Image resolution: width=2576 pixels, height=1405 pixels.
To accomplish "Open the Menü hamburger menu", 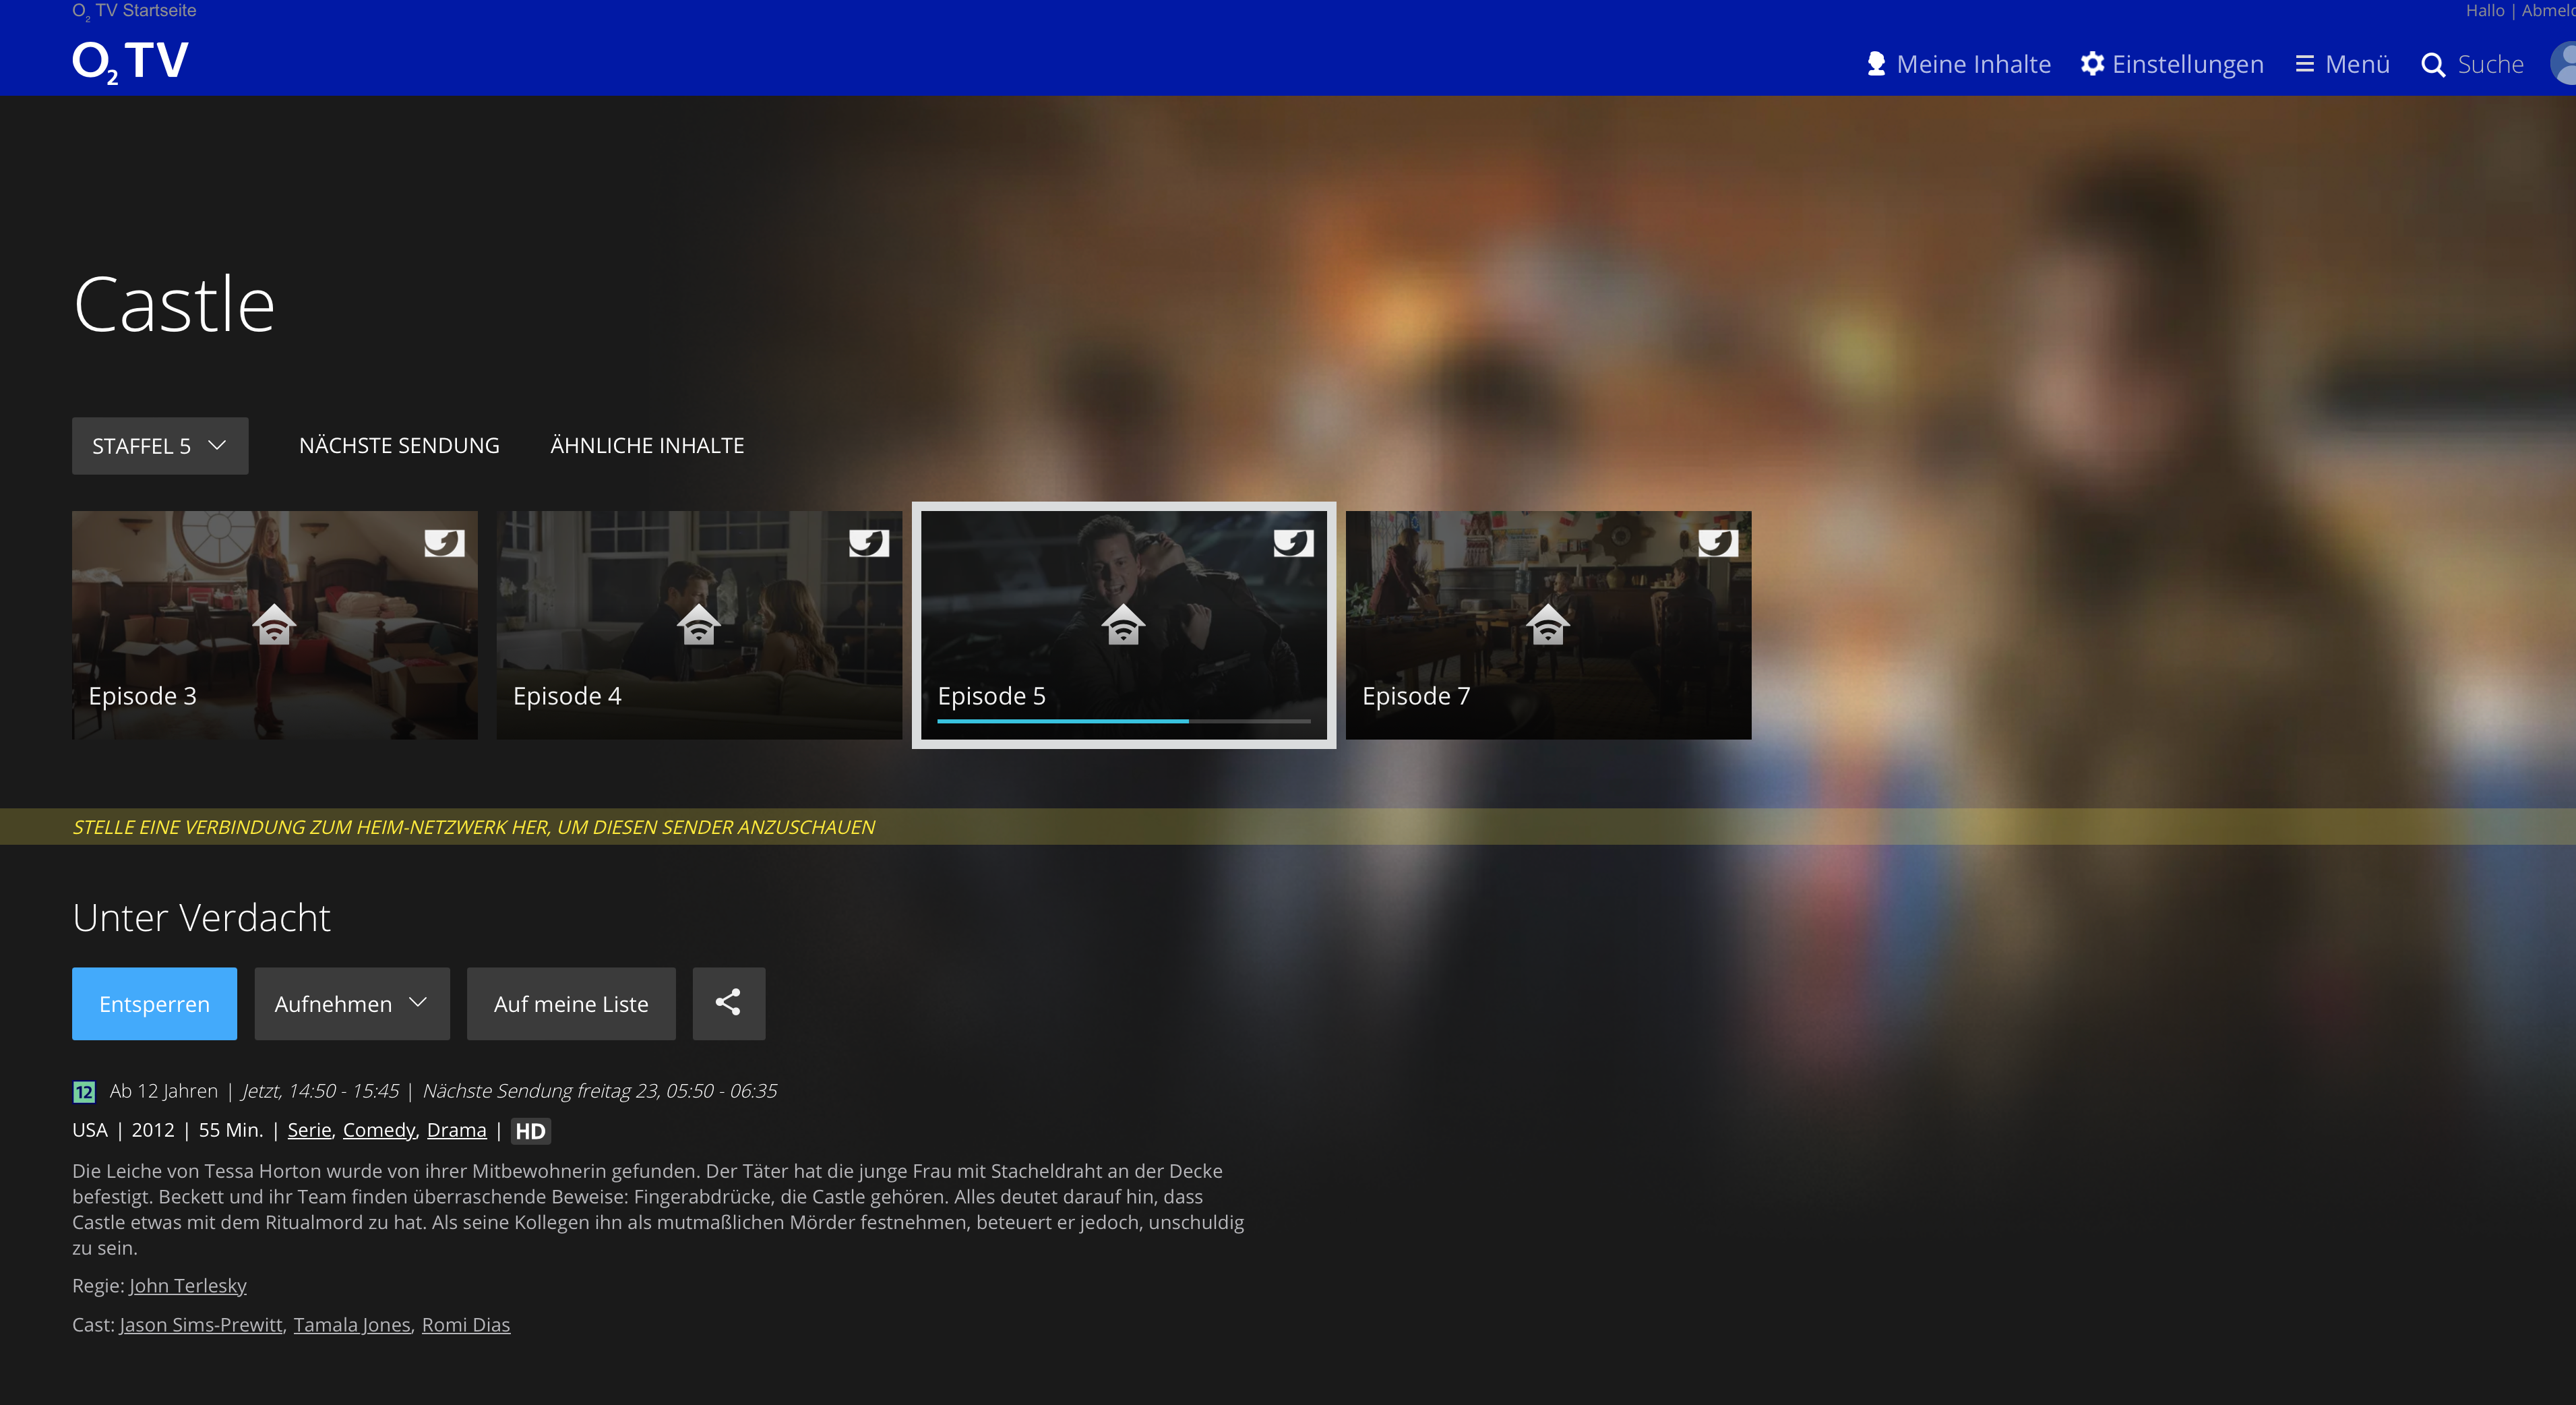I will (2342, 64).
